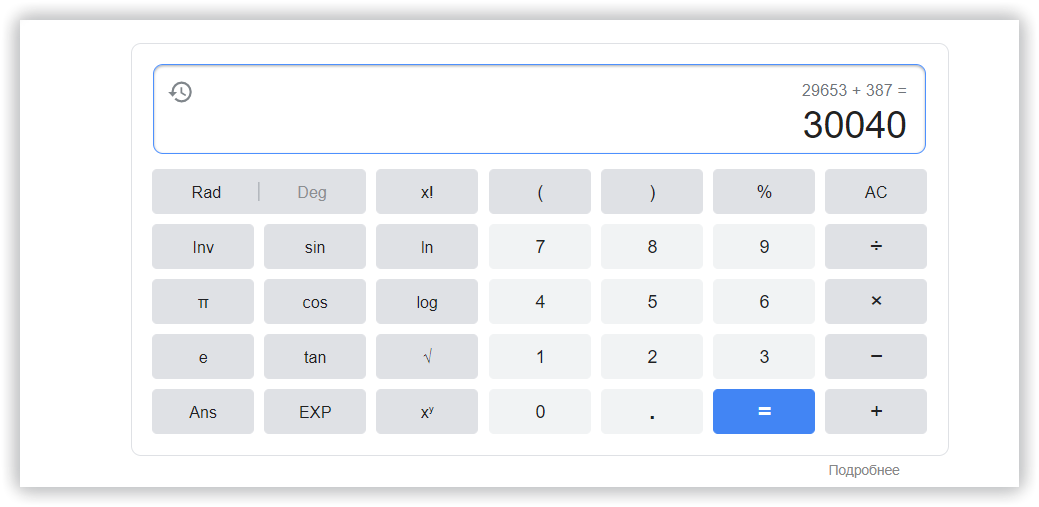The height and width of the screenshot is (507, 1039).
Task: Switch angle mode to Deg
Action: click(312, 192)
